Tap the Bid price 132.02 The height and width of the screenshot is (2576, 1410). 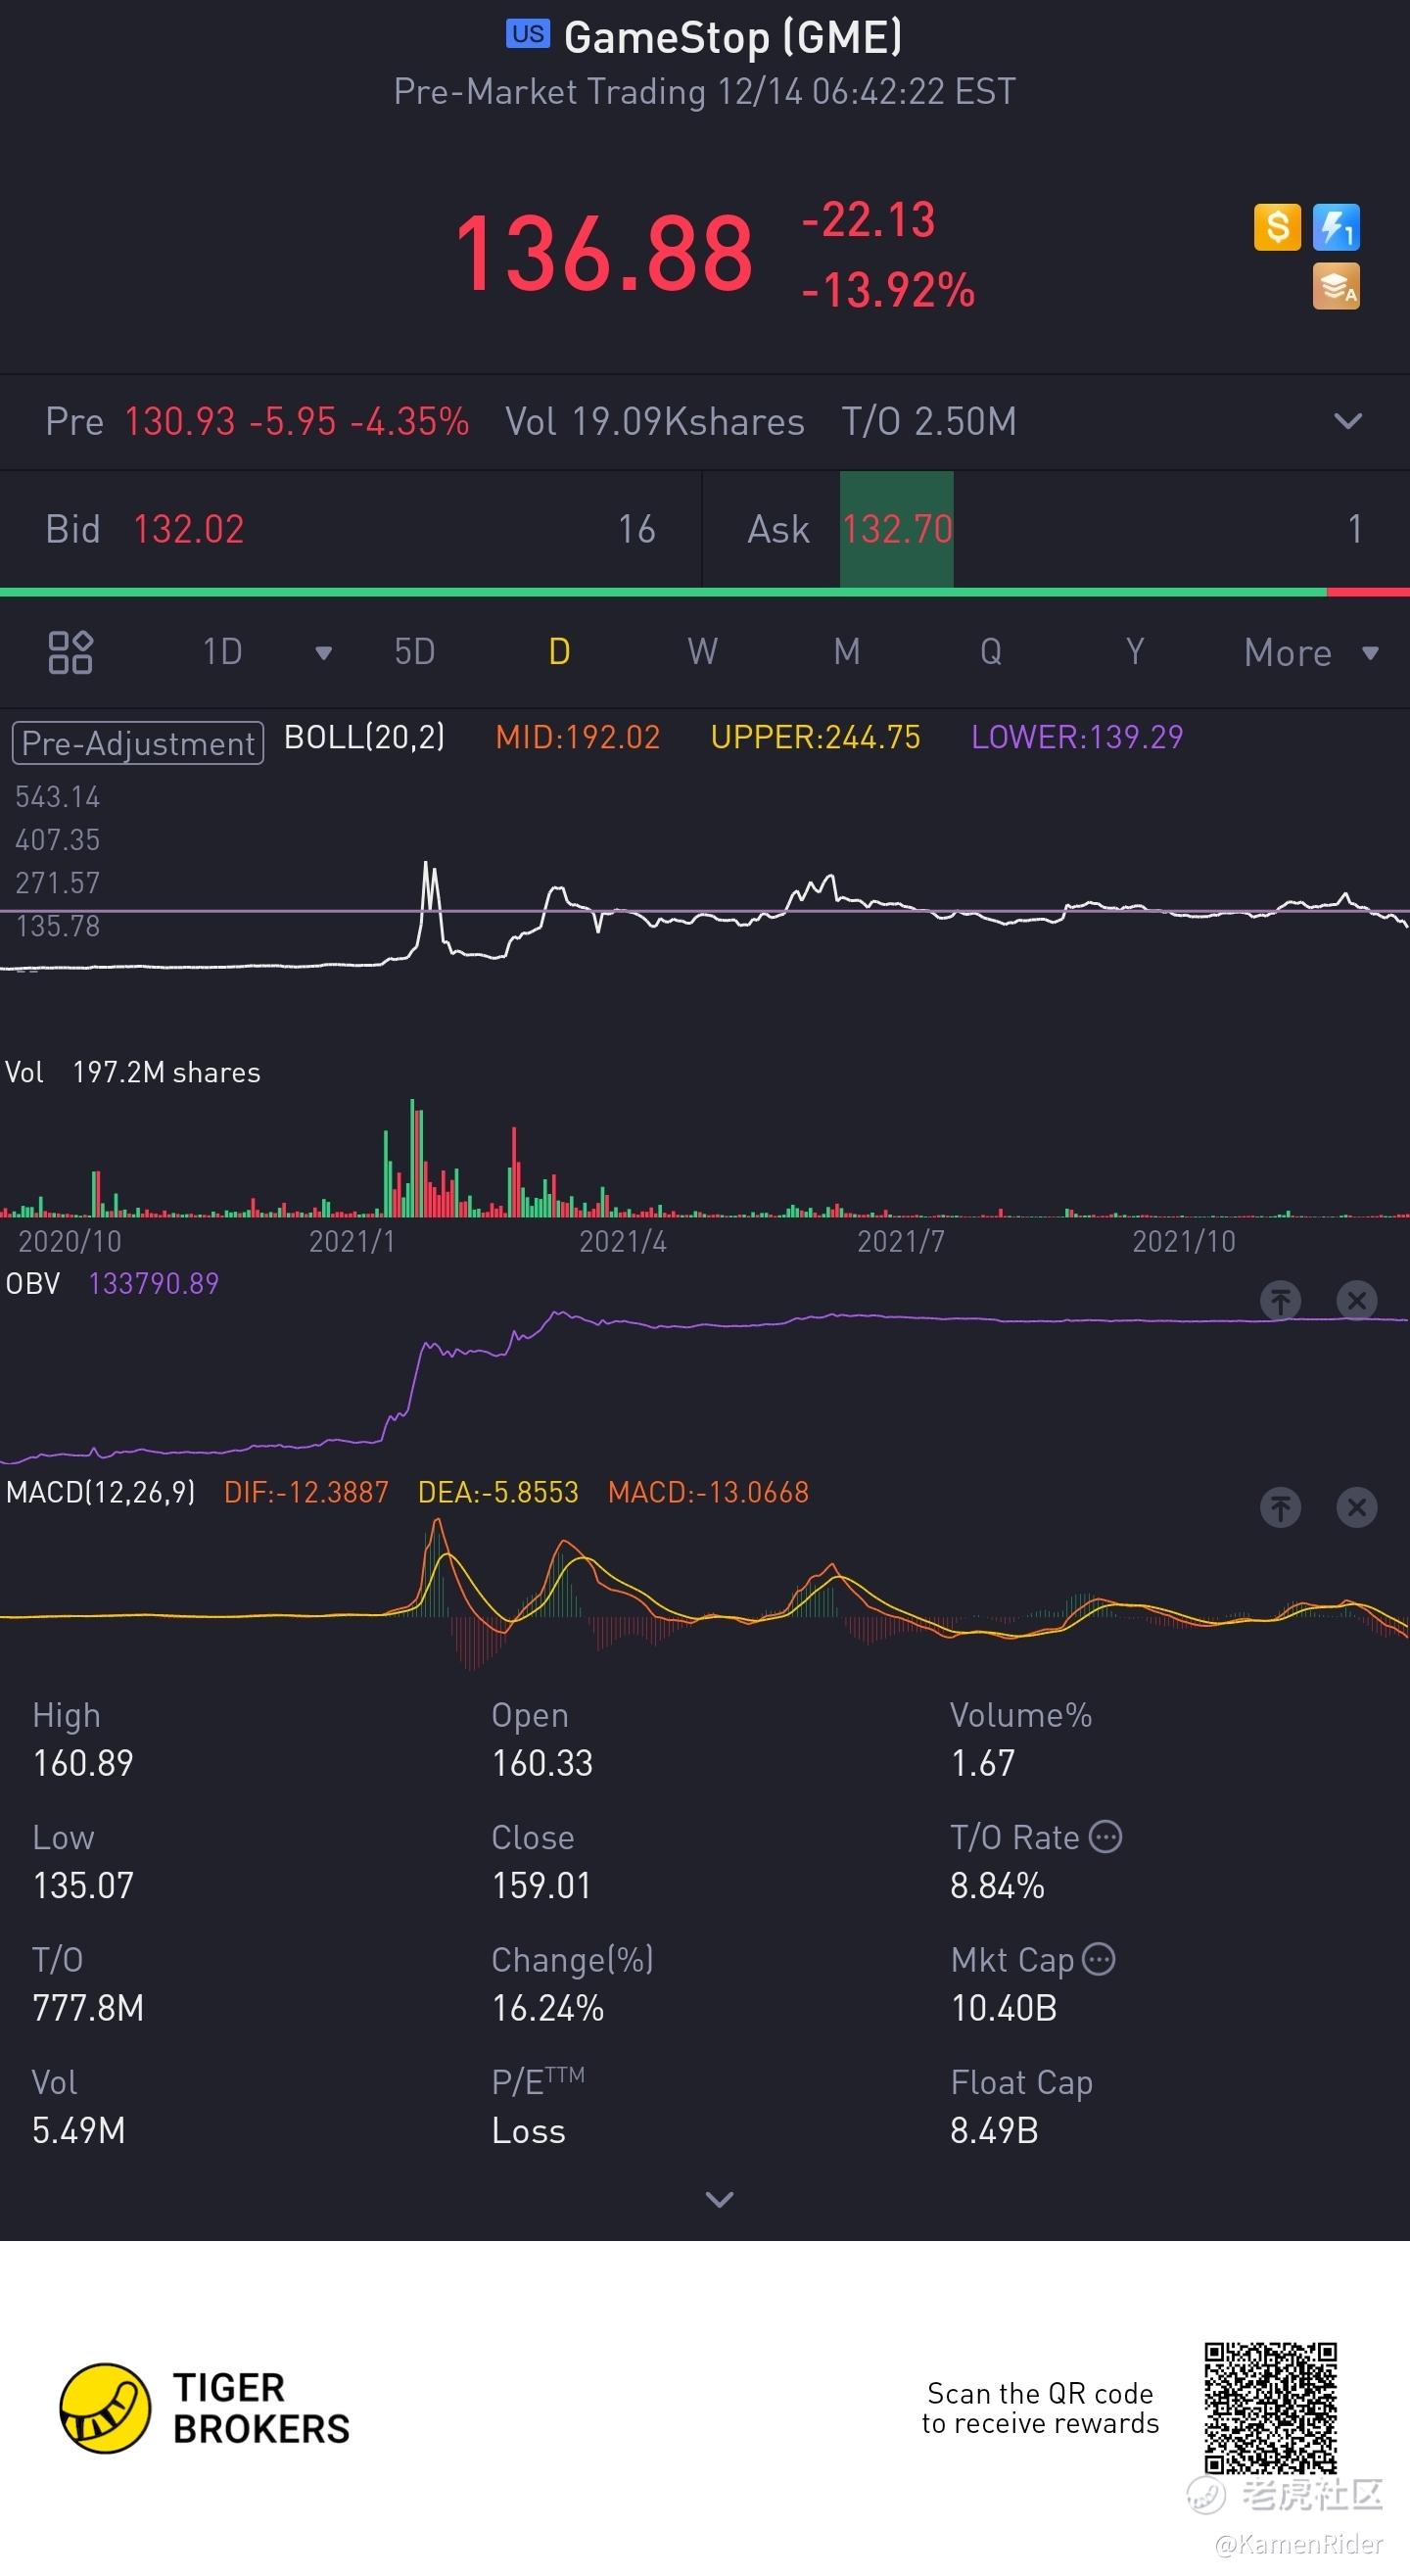click(188, 529)
